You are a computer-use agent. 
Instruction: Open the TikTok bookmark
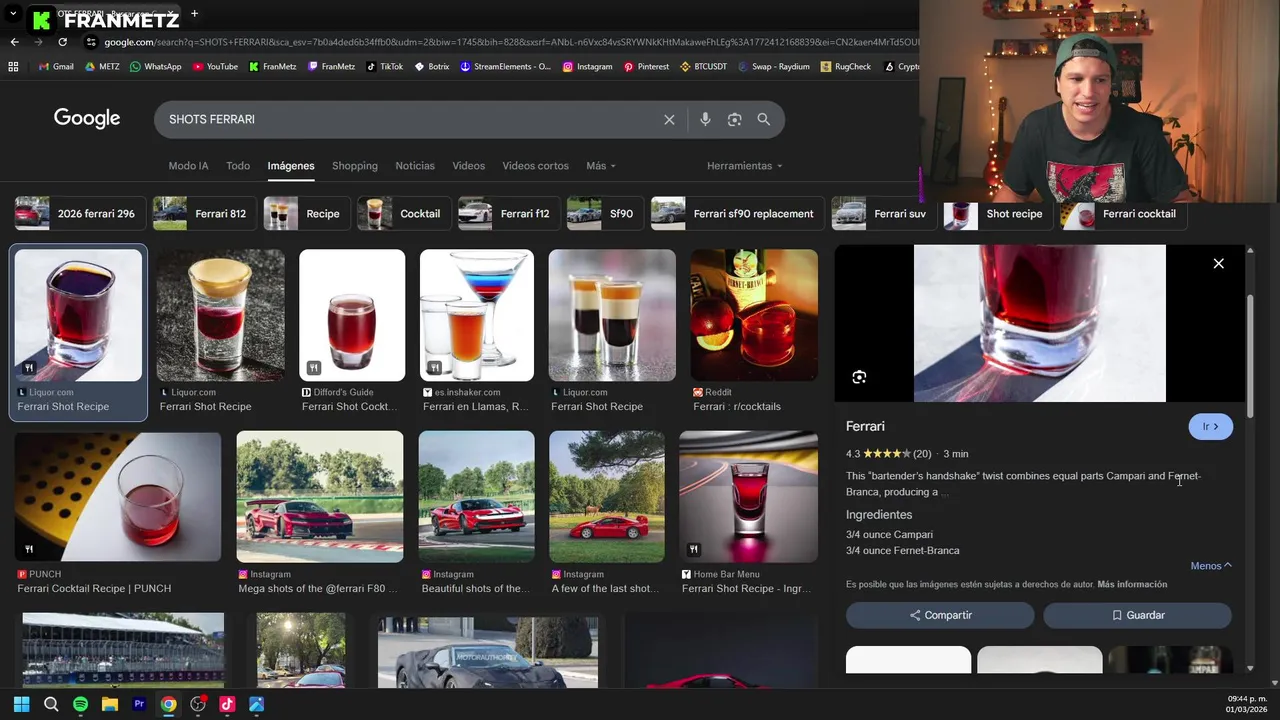click(x=384, y=67)
